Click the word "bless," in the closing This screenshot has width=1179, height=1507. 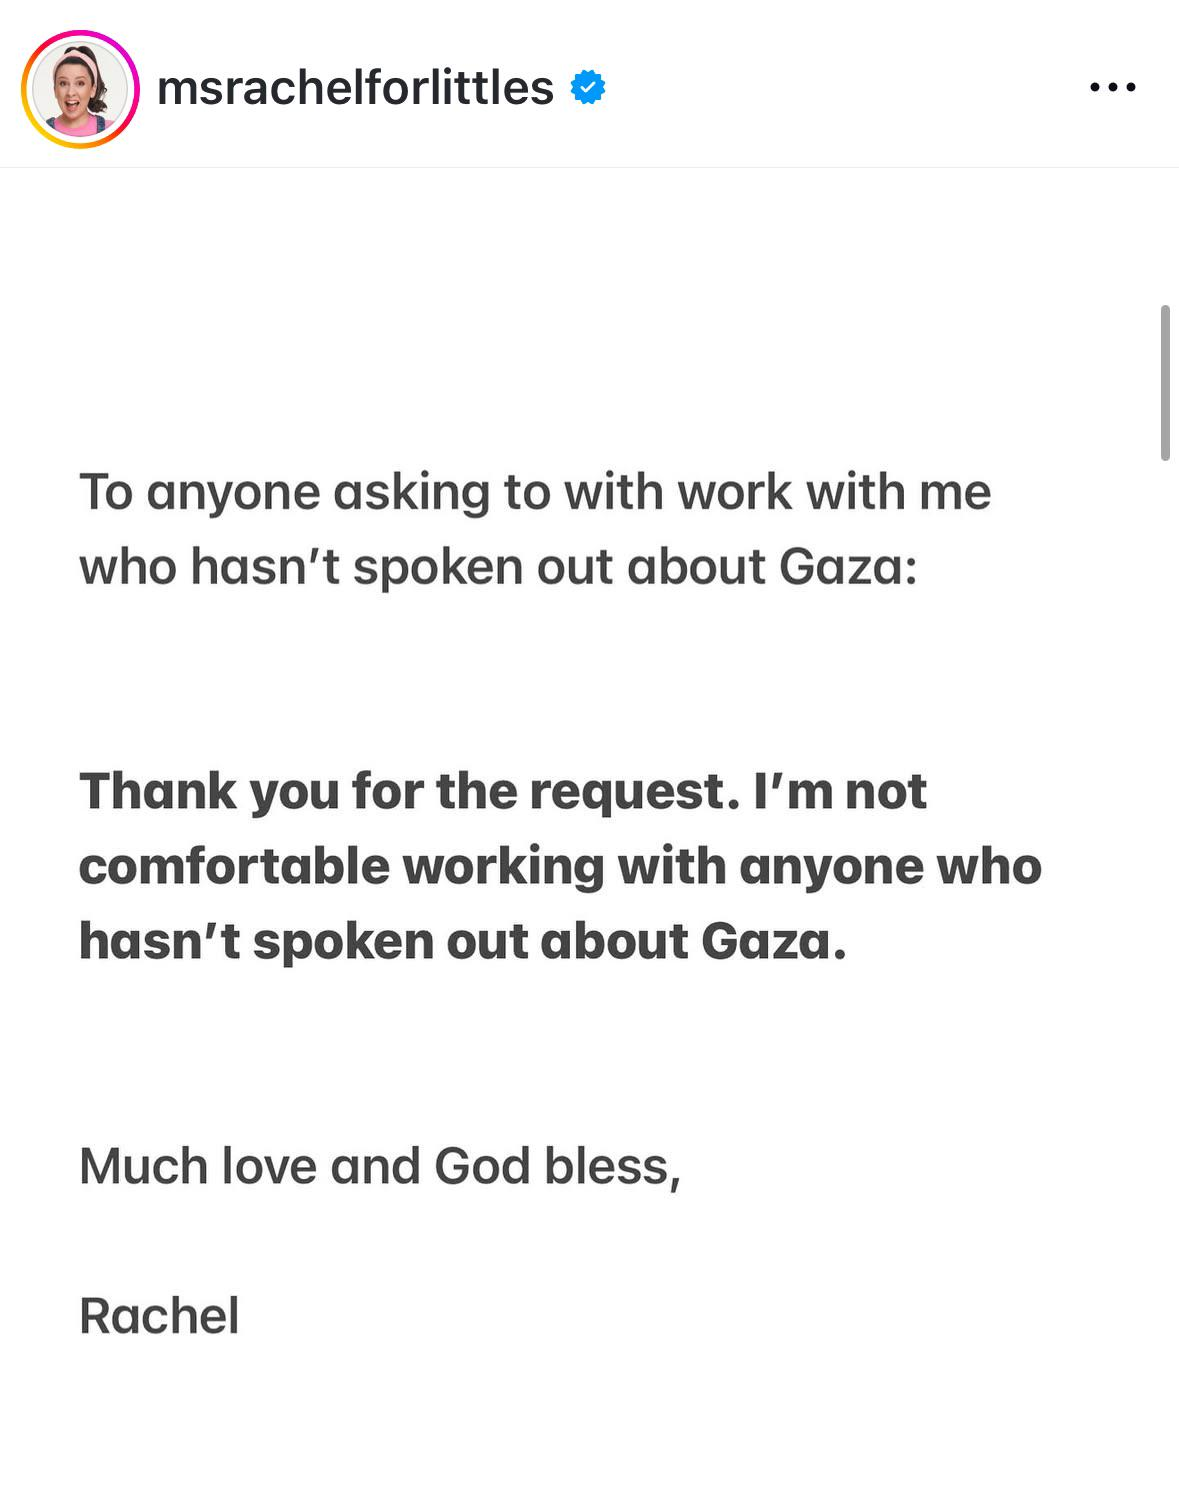point(613,1166)
